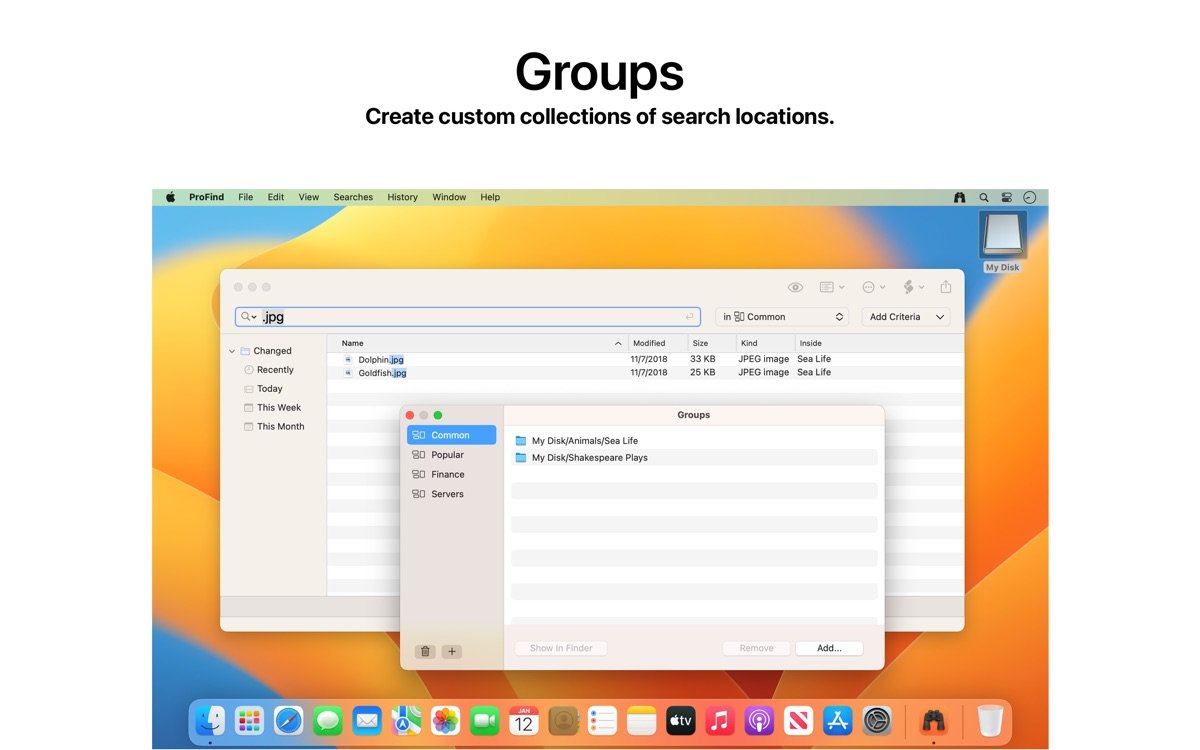Open the 'in Common' location popup

[782, 317]
